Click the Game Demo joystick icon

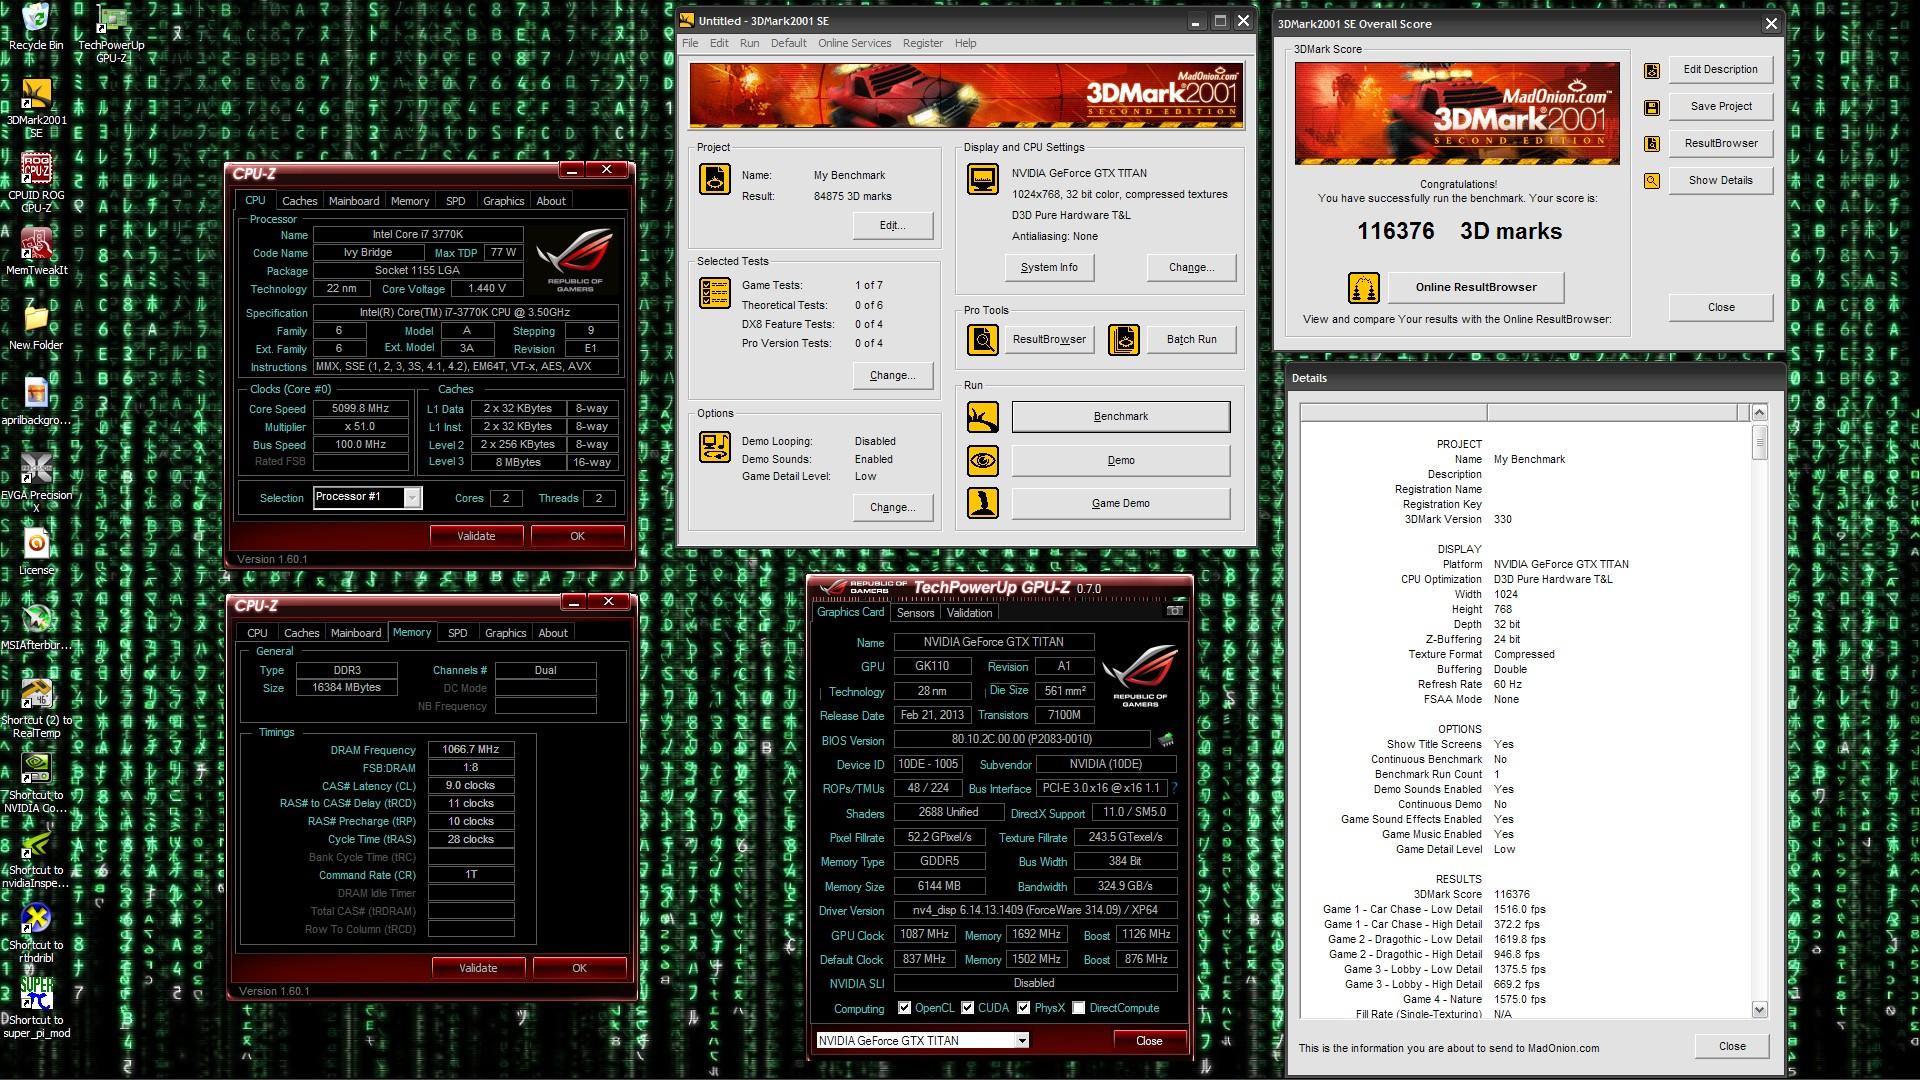pos(983,503)
